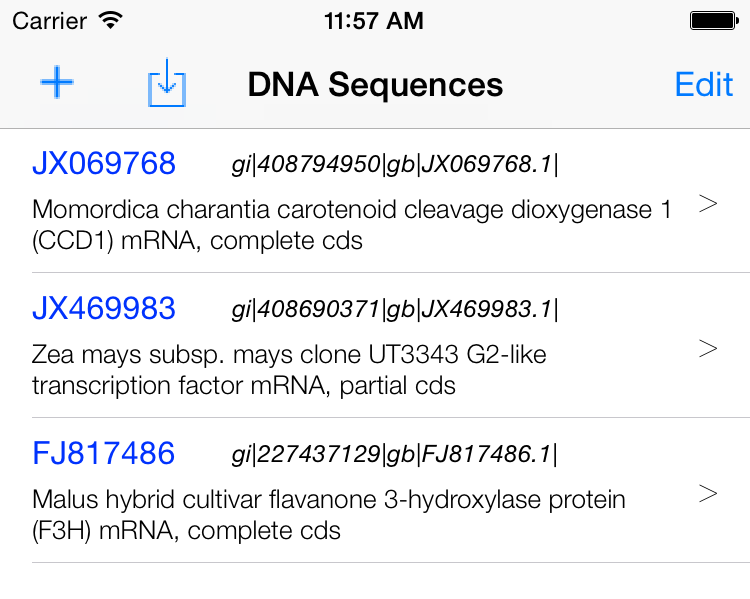This screenshot has height=599, width=750.
Task: Select the gi|408794950|gb|JX069768.1| identifier text
Action: [395, 165]
